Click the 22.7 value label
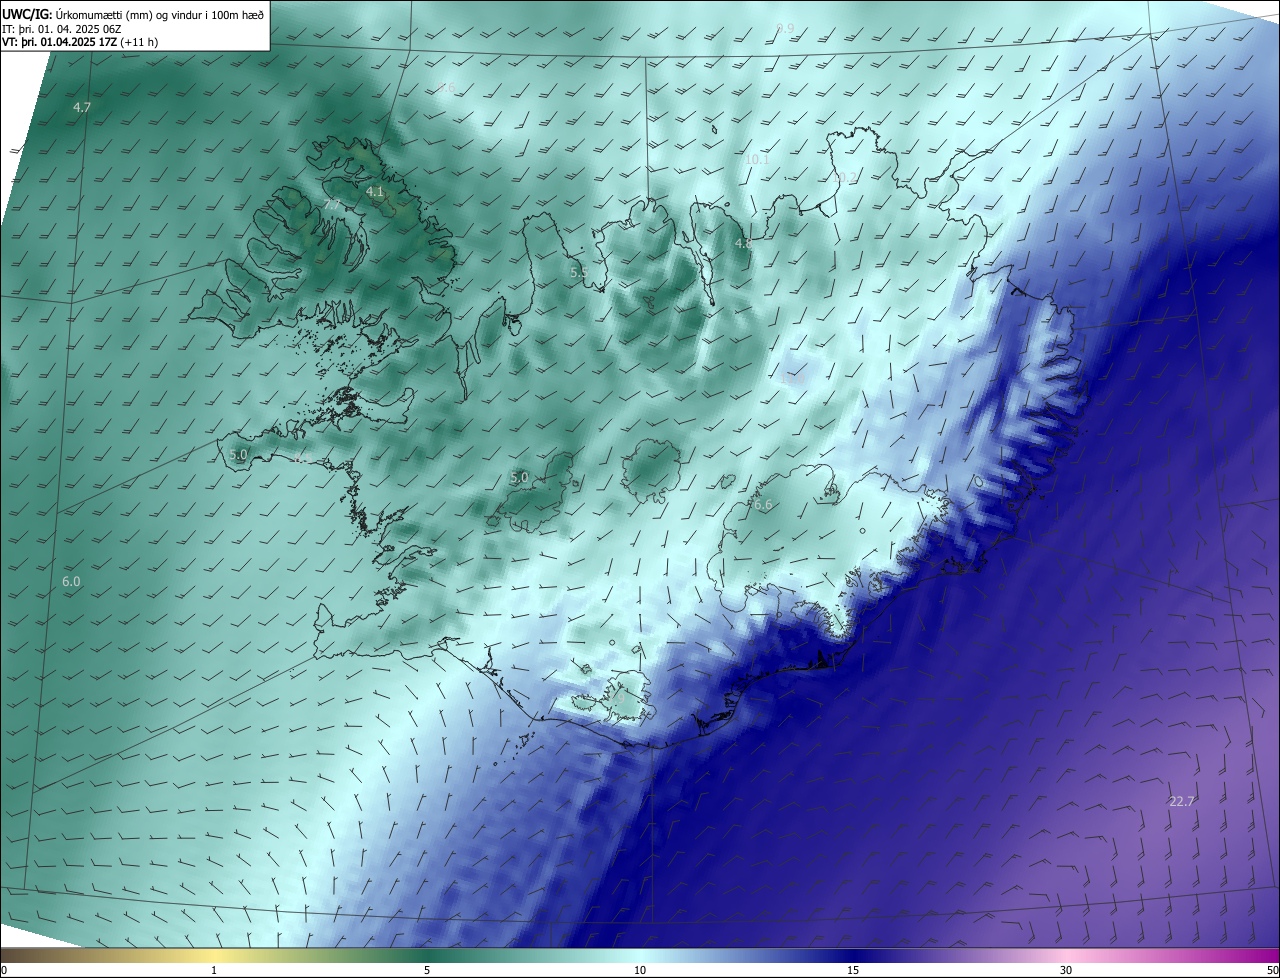 click(x=1182, y=801)
